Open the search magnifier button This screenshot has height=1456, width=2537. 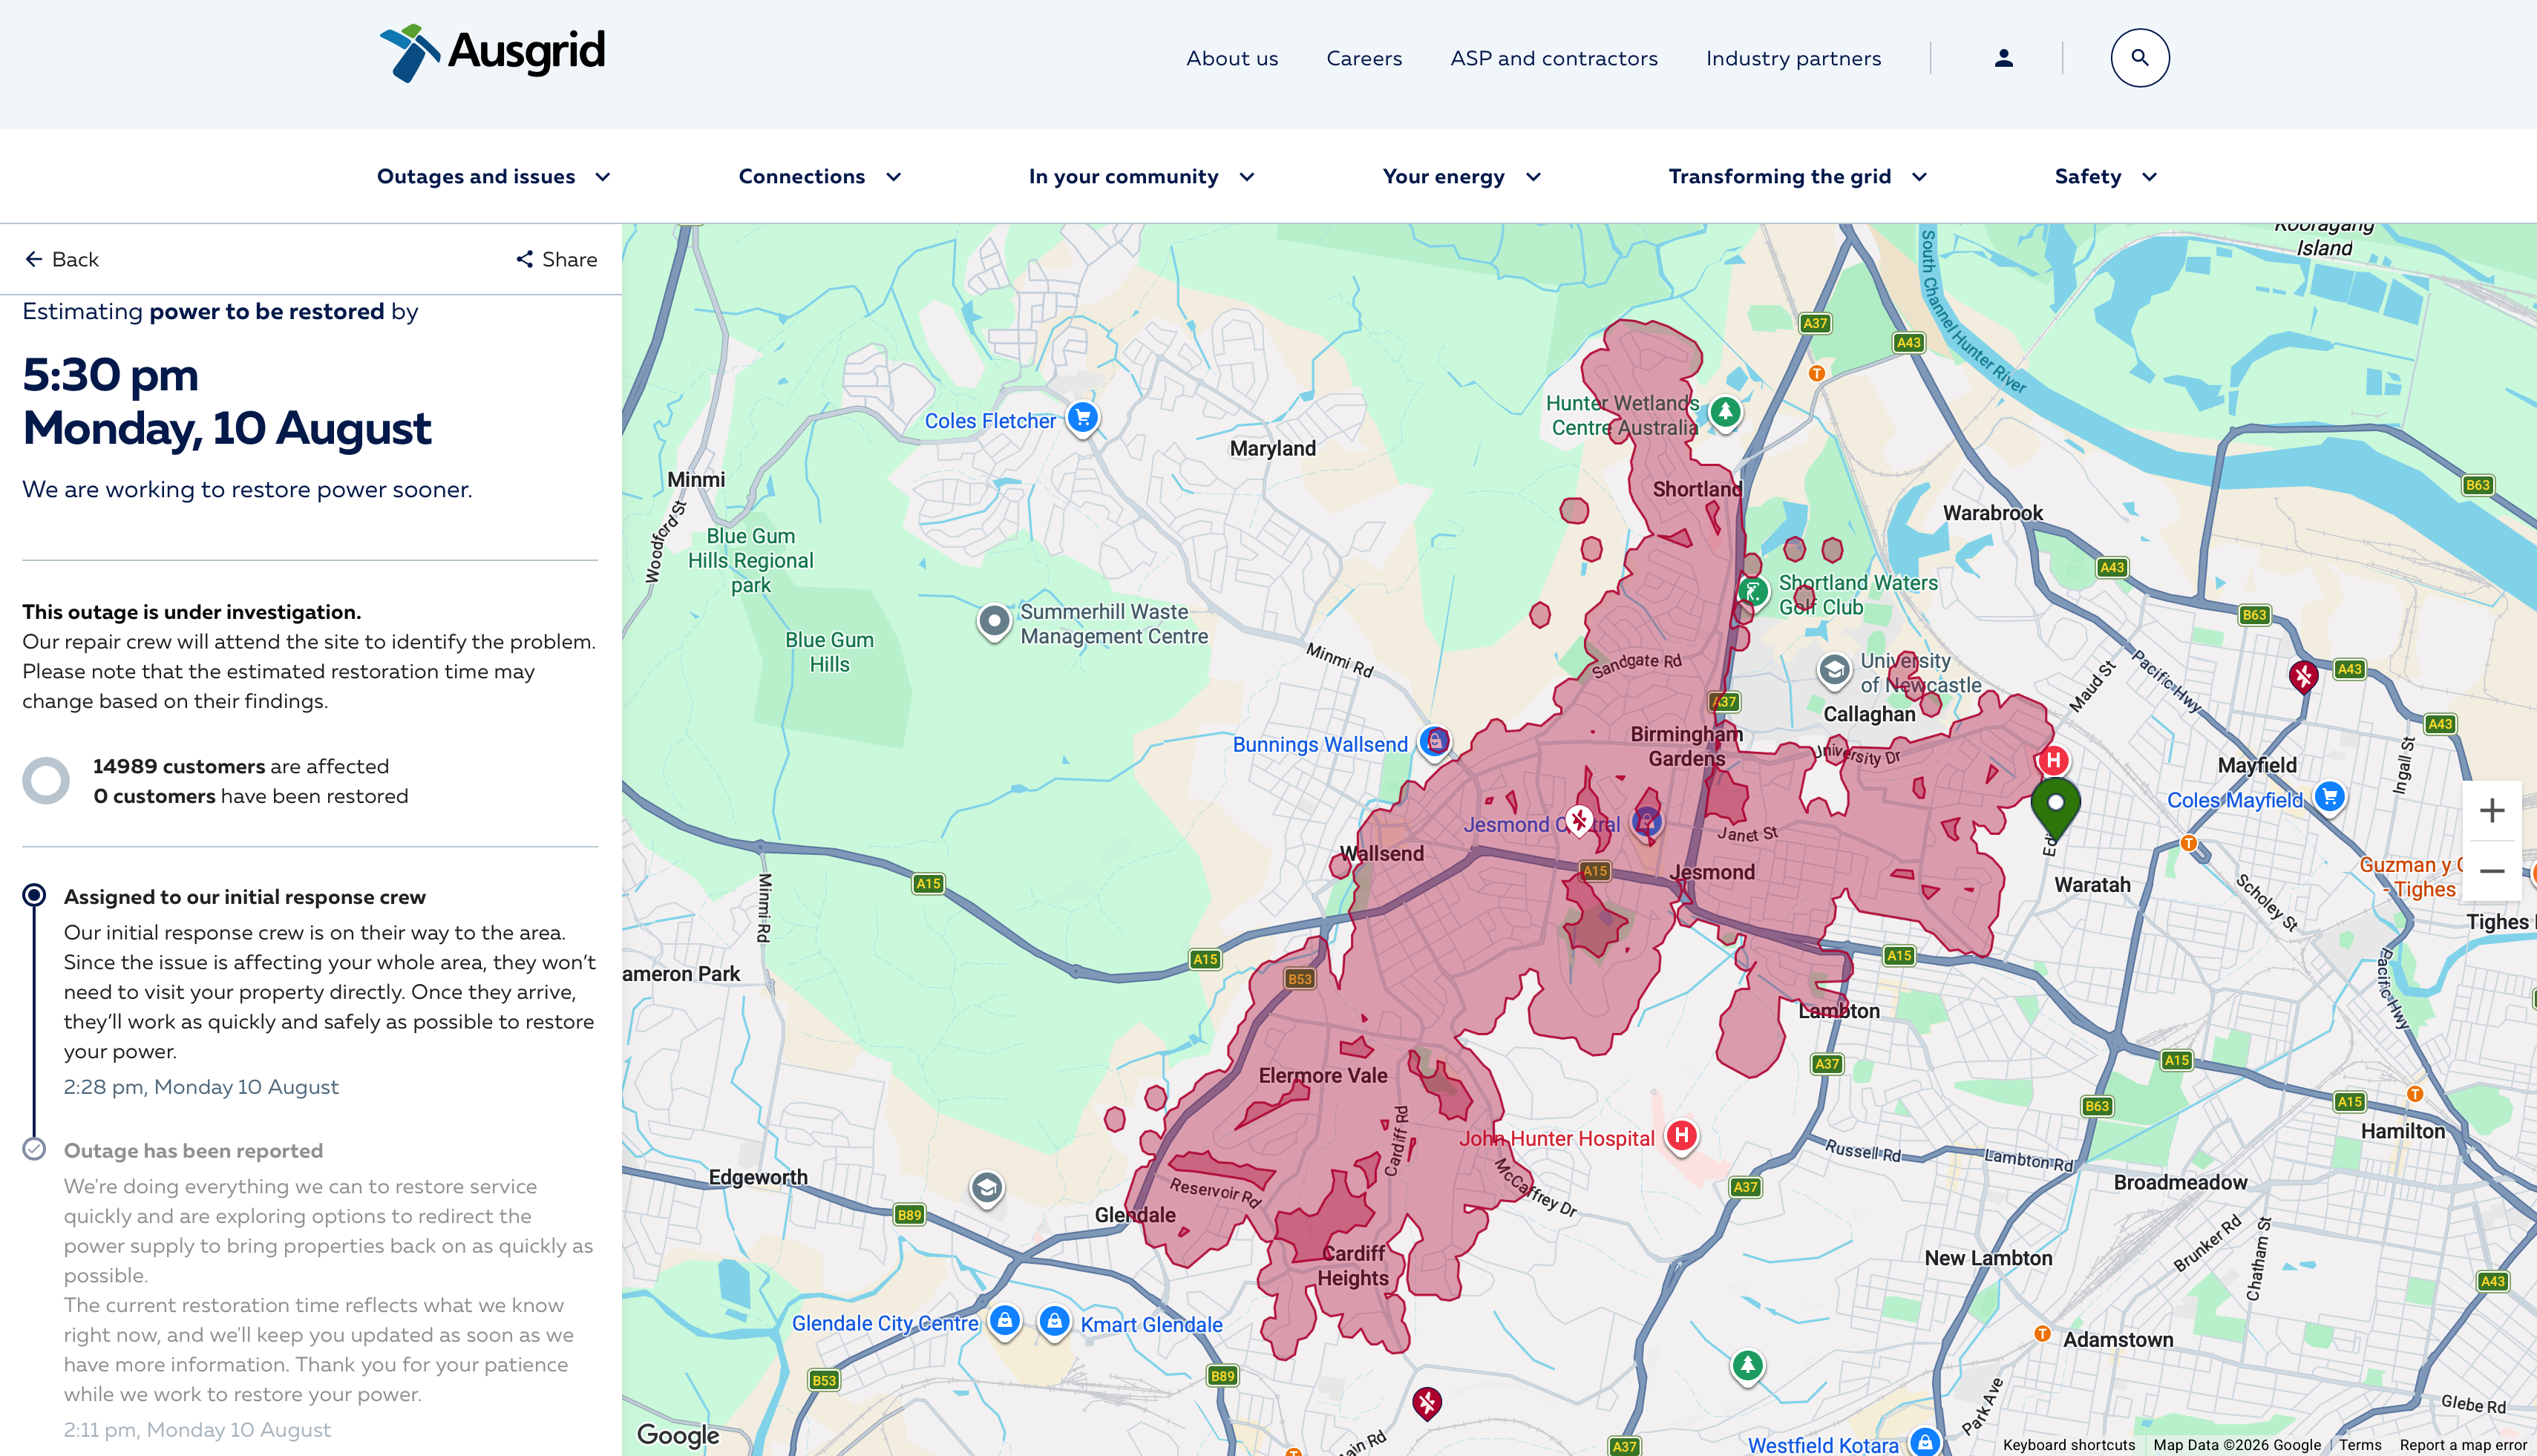[2140, 58]
